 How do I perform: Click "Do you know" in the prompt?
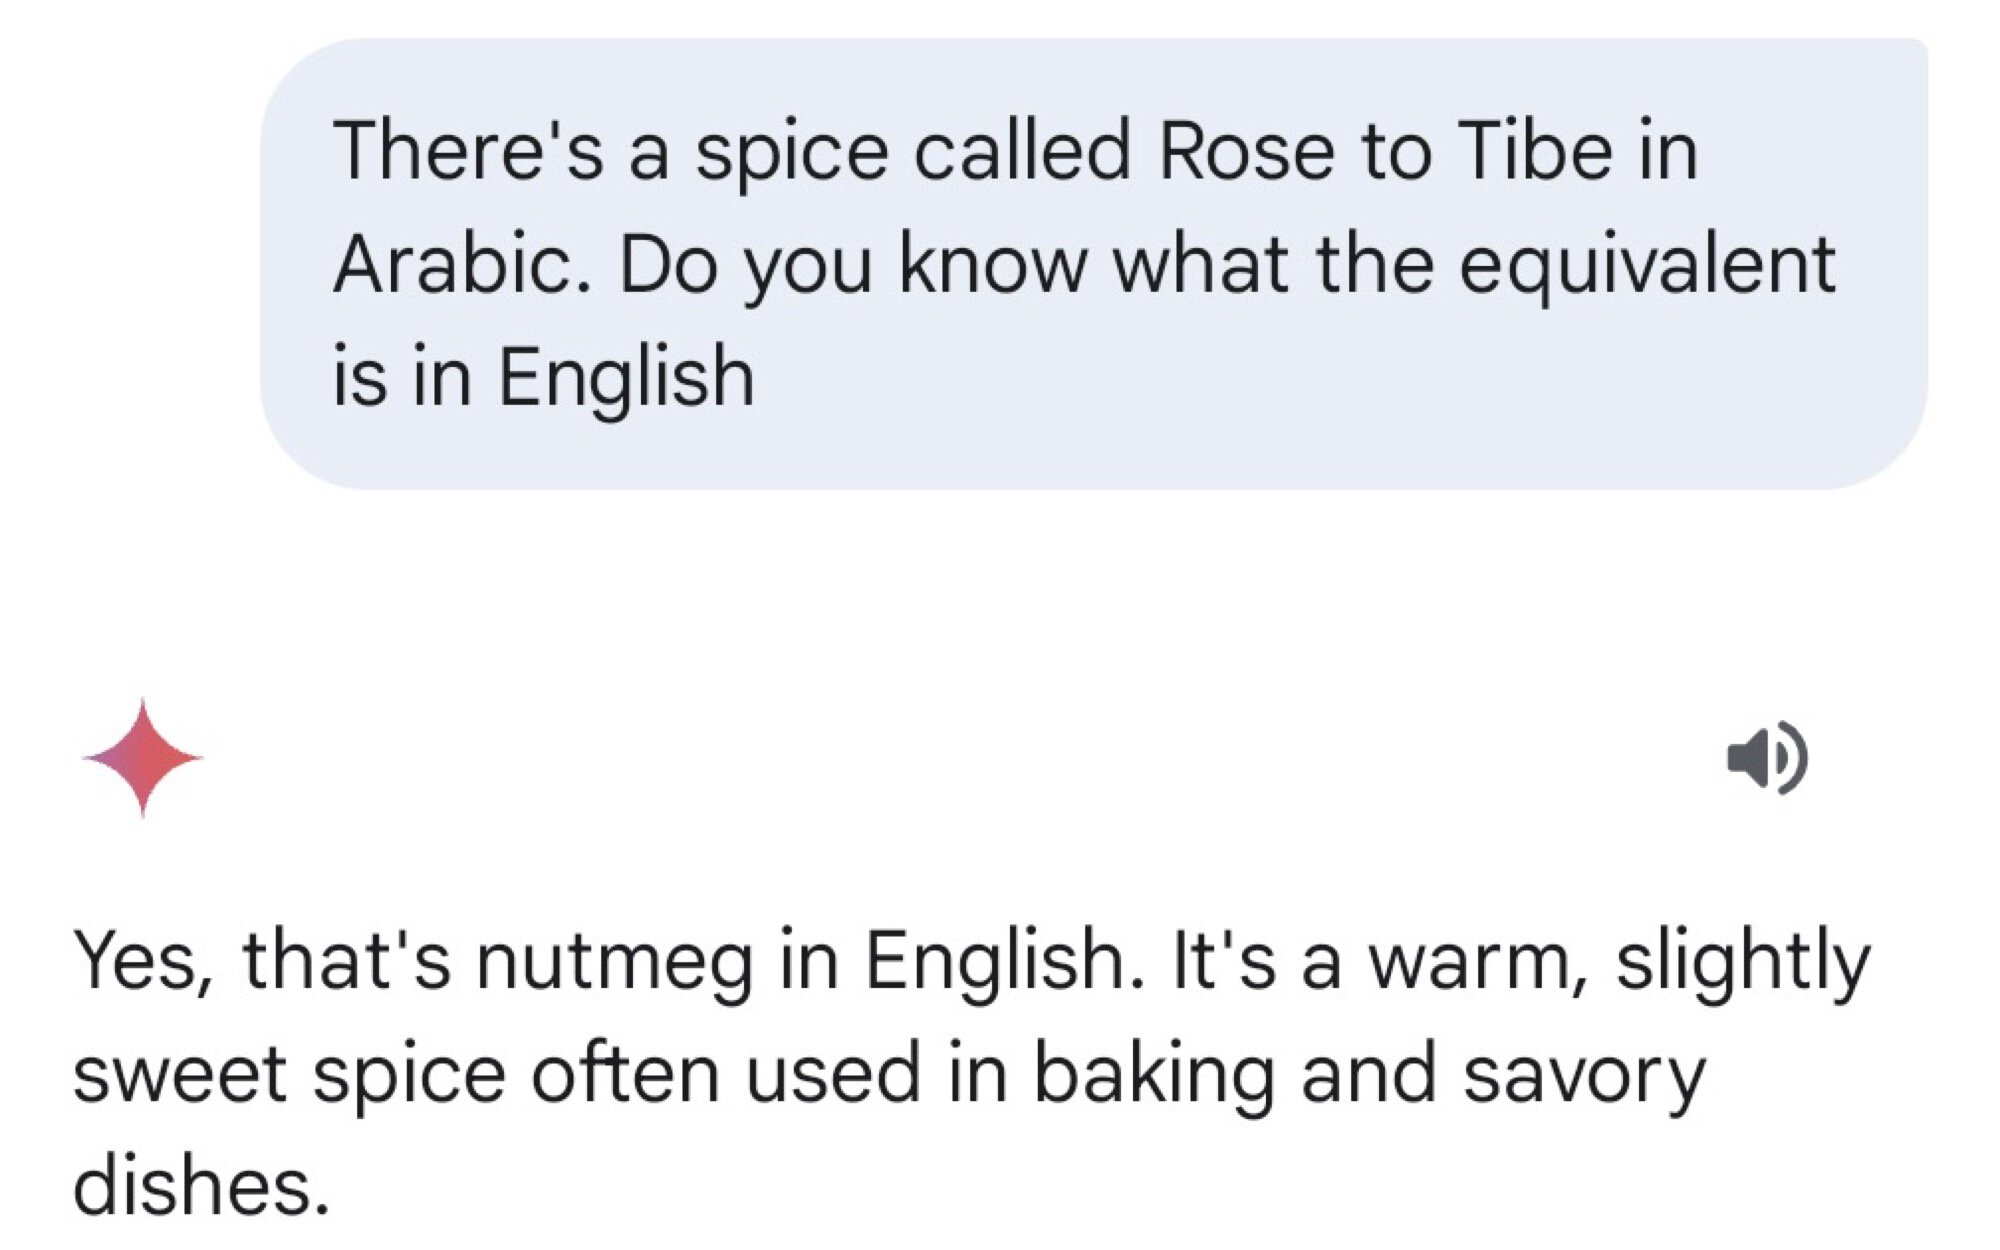coord(852,265)
